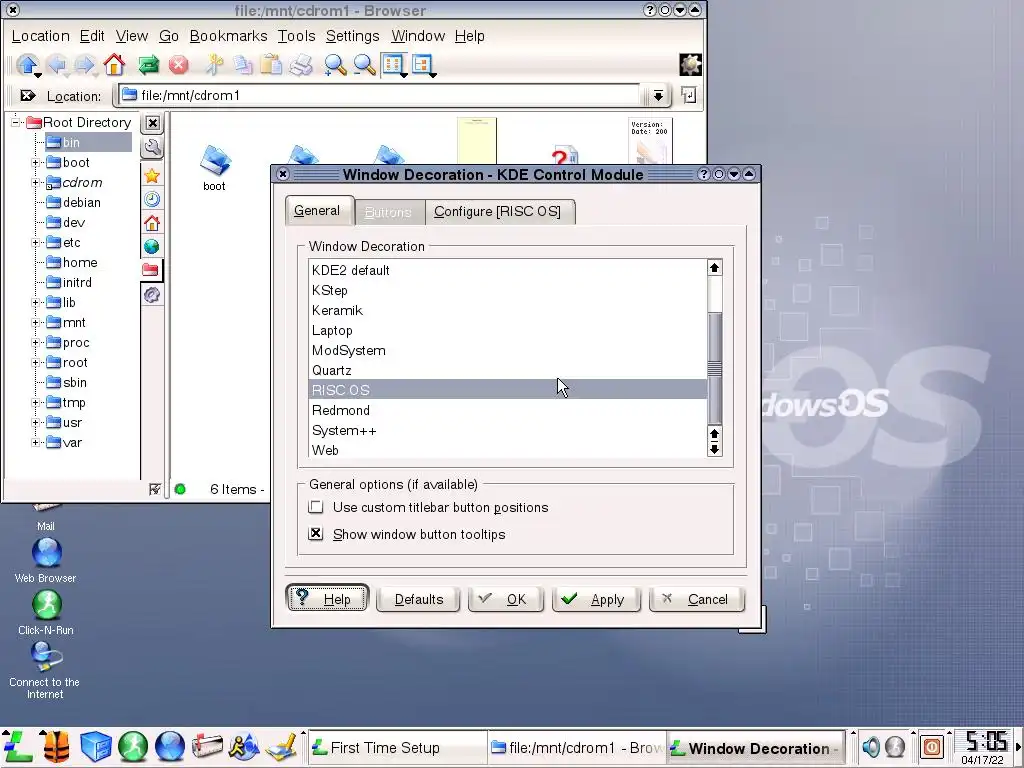Switch to tree view in Browser toolbar

[423, 65]
